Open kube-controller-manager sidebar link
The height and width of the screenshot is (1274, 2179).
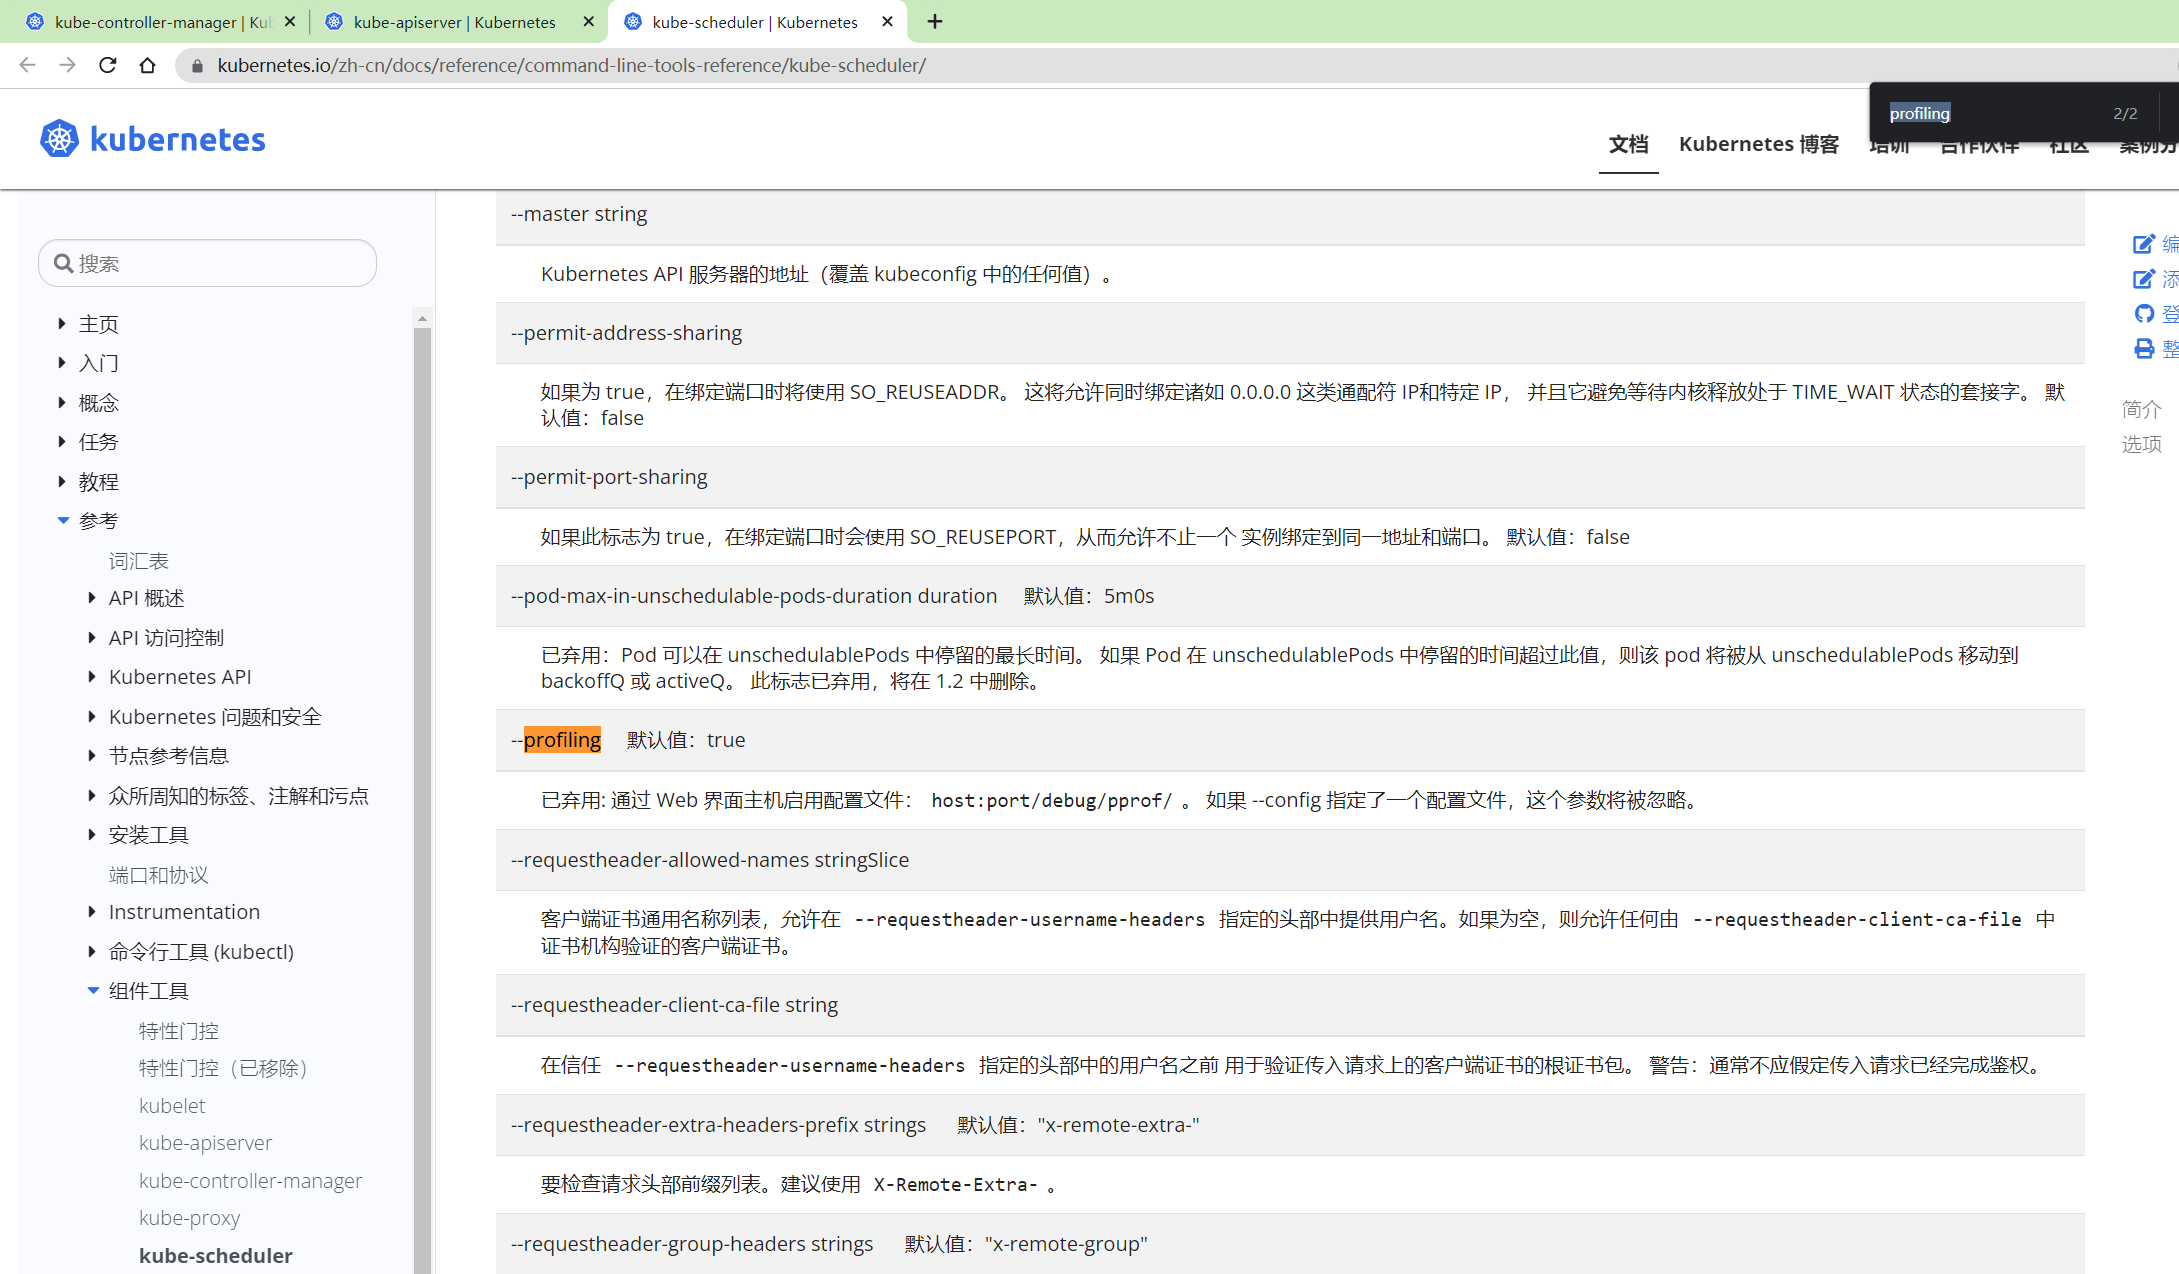[x=251, y=1181]
